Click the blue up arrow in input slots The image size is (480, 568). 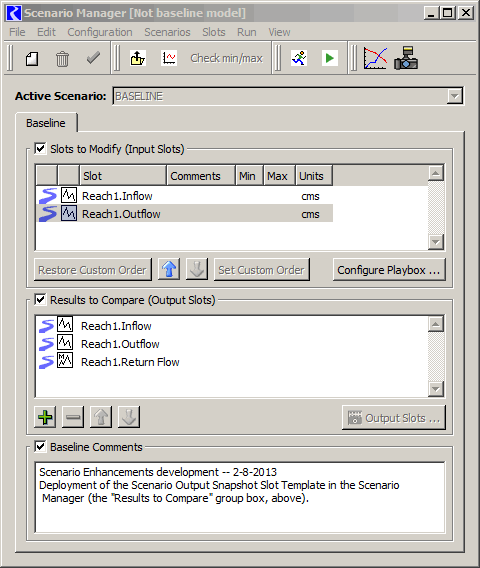pos(169,270)
